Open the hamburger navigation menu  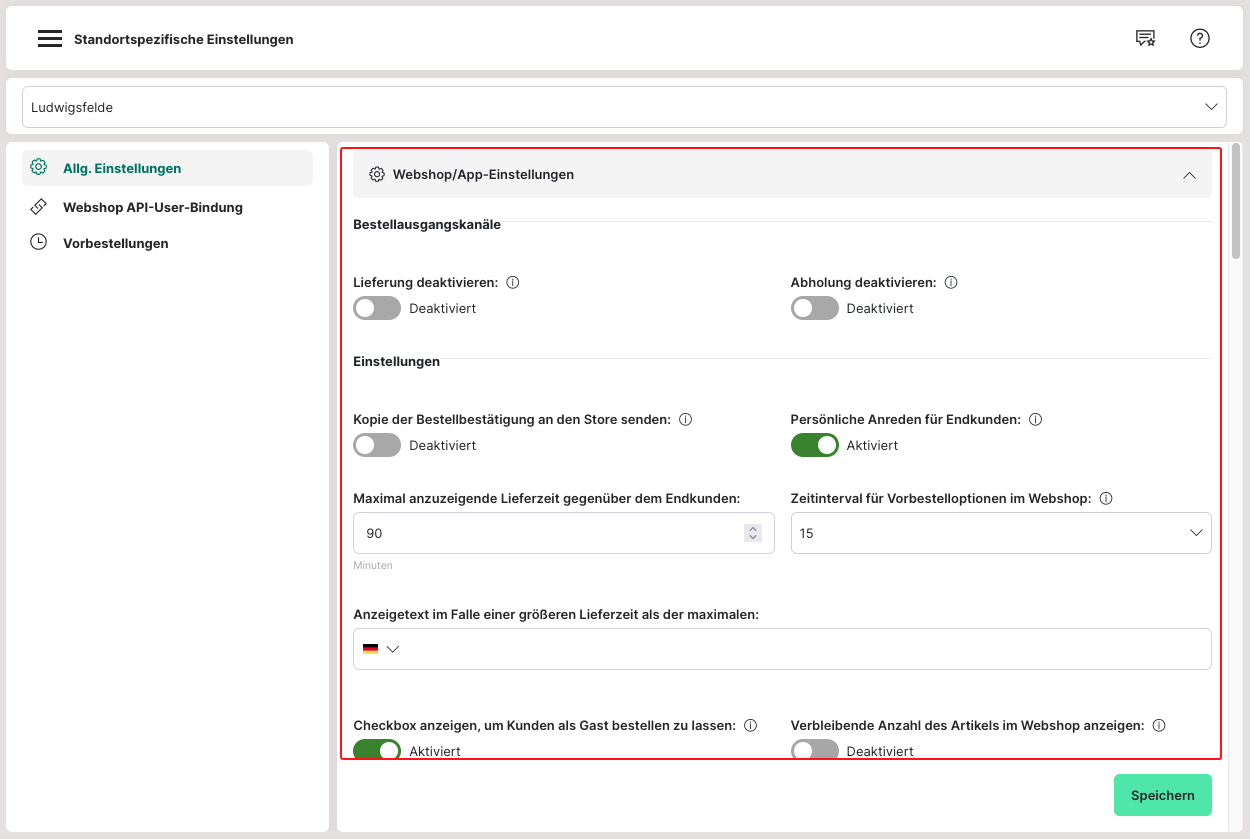tap(50, 39)
